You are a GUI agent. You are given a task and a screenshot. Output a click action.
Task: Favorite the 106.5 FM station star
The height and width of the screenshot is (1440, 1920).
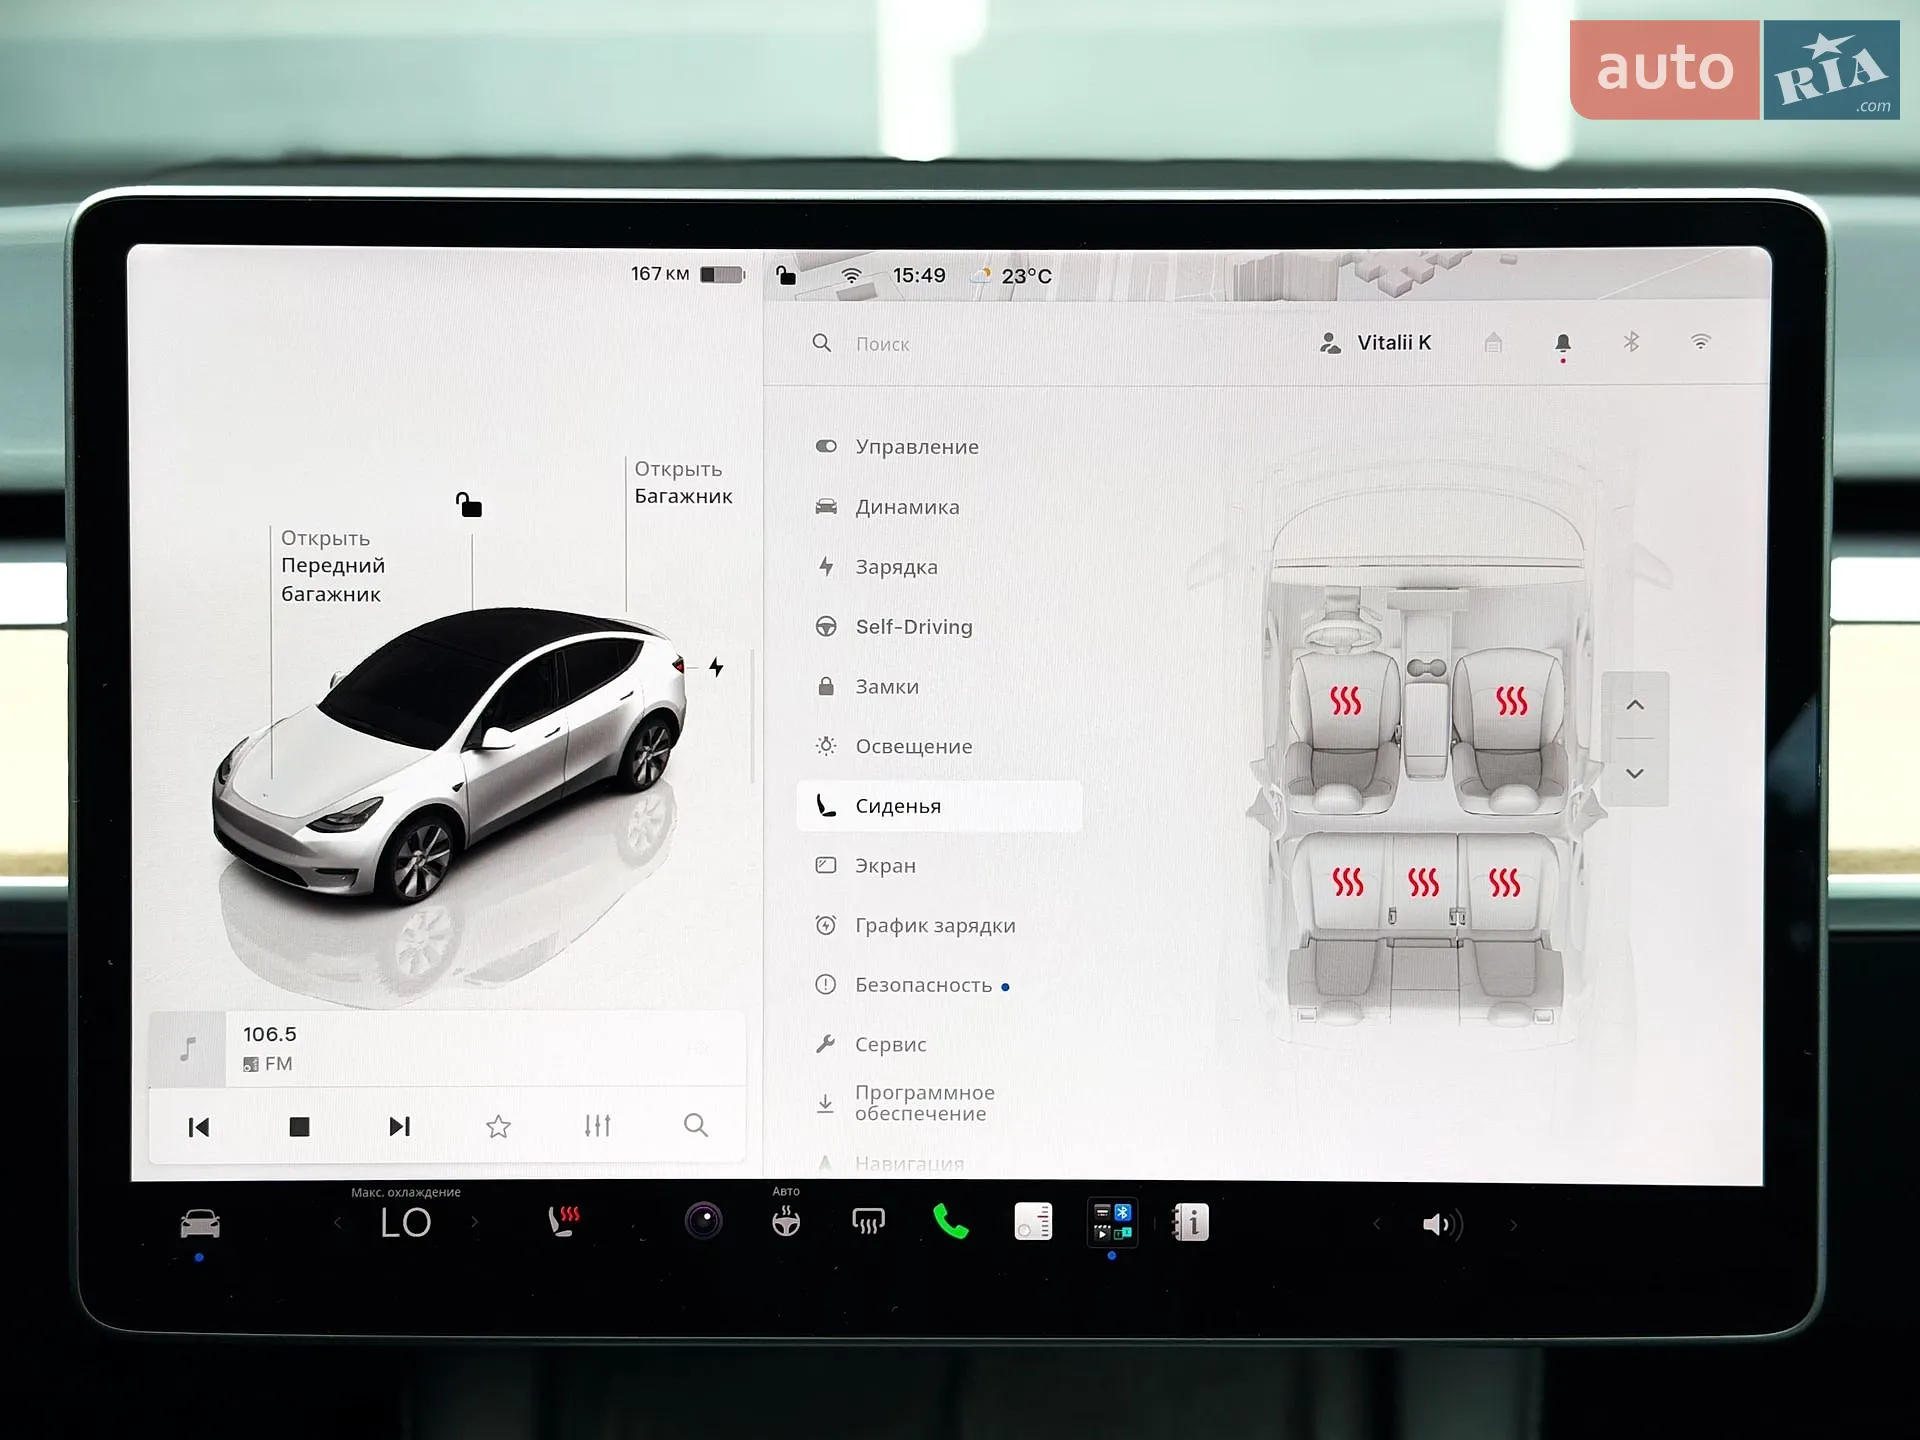coord(498,1127)
